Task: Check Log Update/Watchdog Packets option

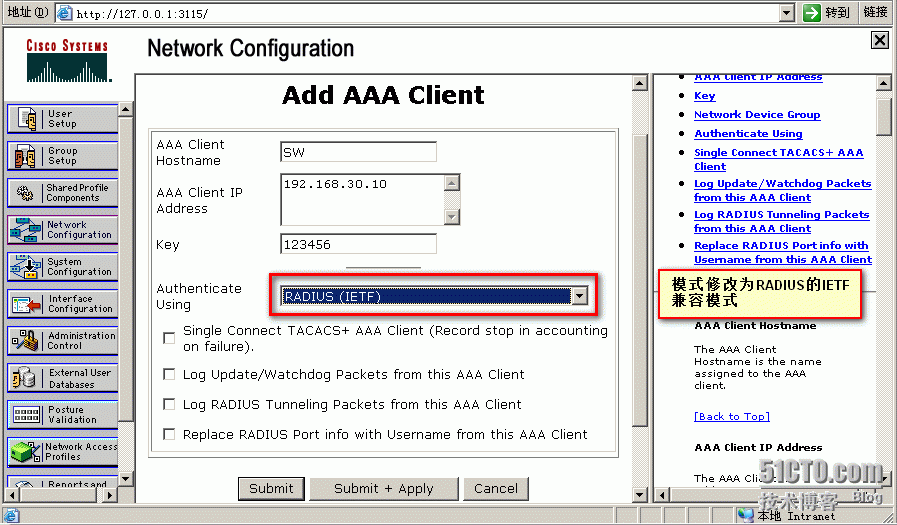Action: coord(169,374)
